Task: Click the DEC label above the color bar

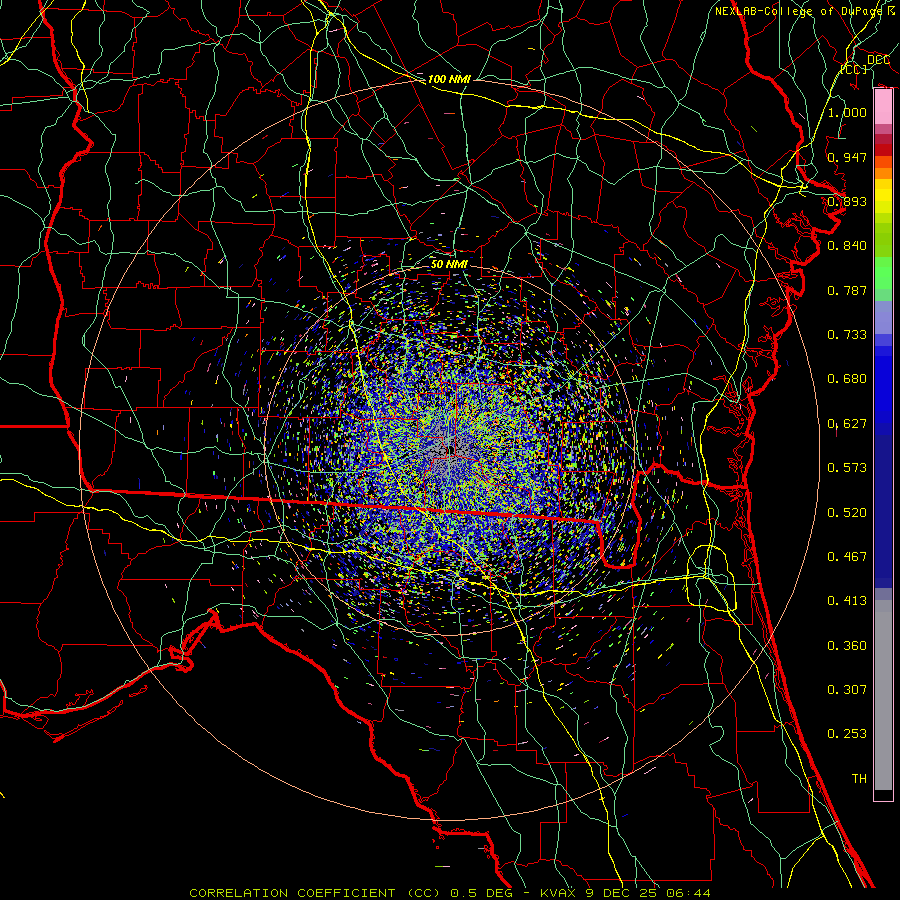Action: [x=879, y=60]
